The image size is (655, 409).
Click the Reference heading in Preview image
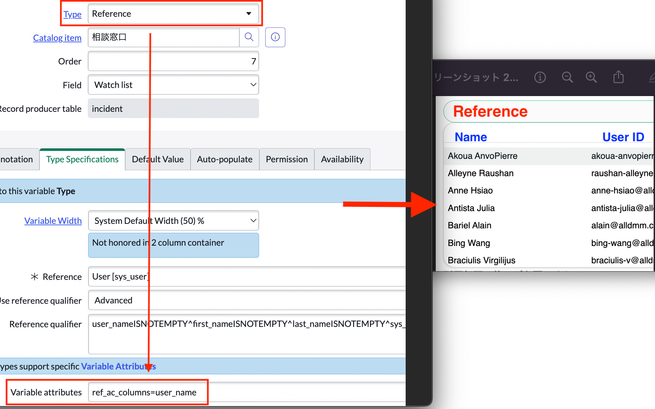point(490,112)
